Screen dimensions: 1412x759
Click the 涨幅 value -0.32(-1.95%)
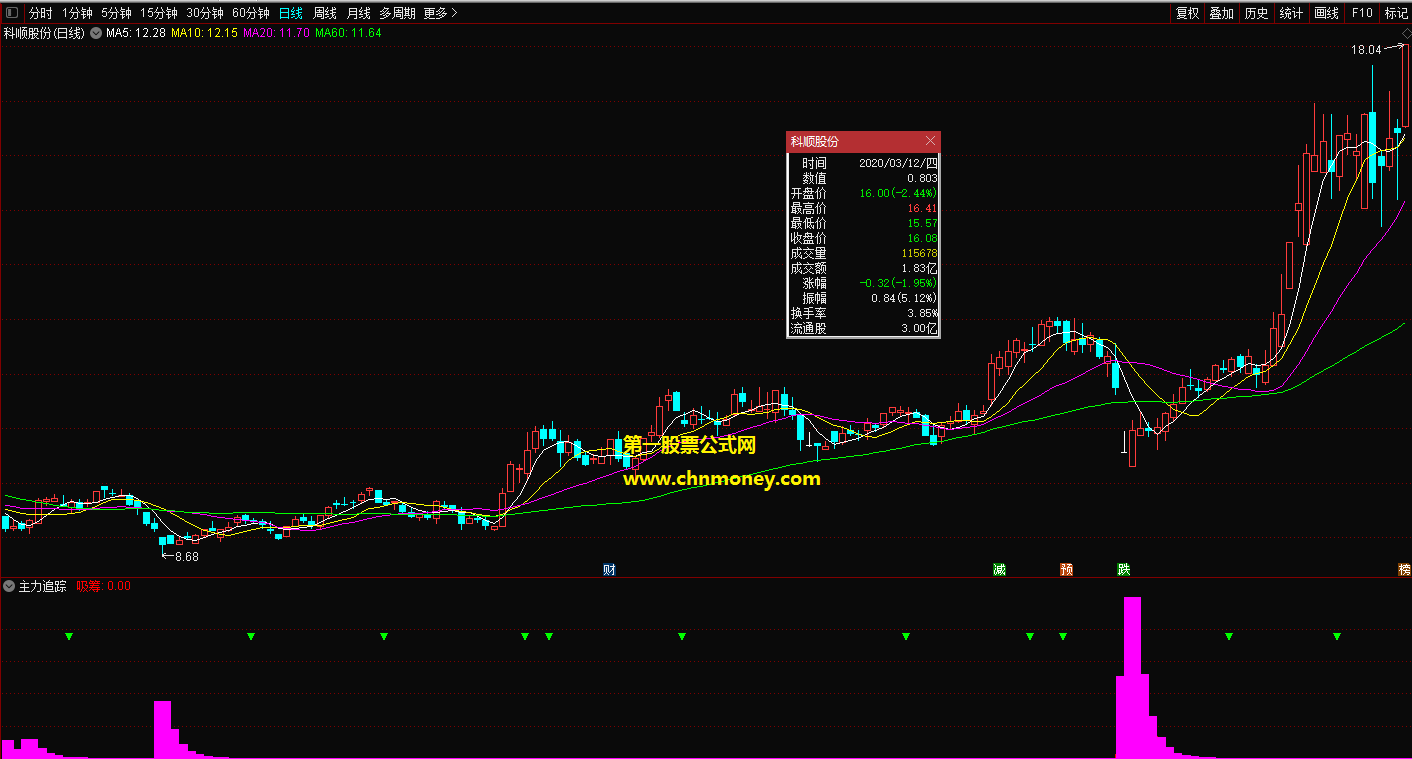coord(898,283)
